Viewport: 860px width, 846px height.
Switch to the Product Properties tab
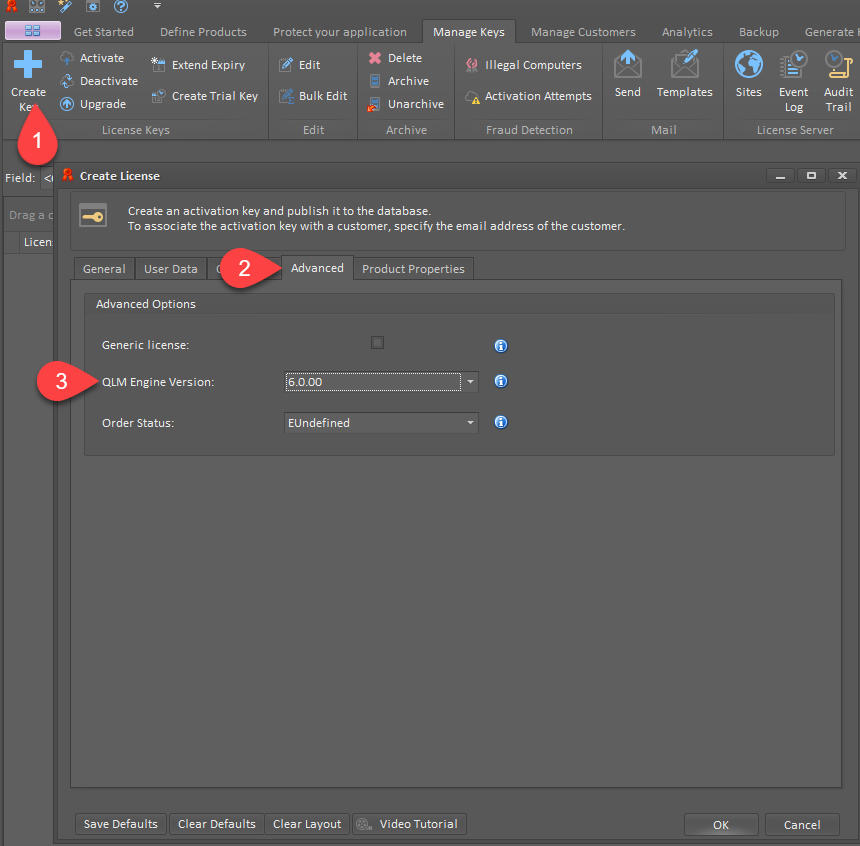[x=412, y=268]
